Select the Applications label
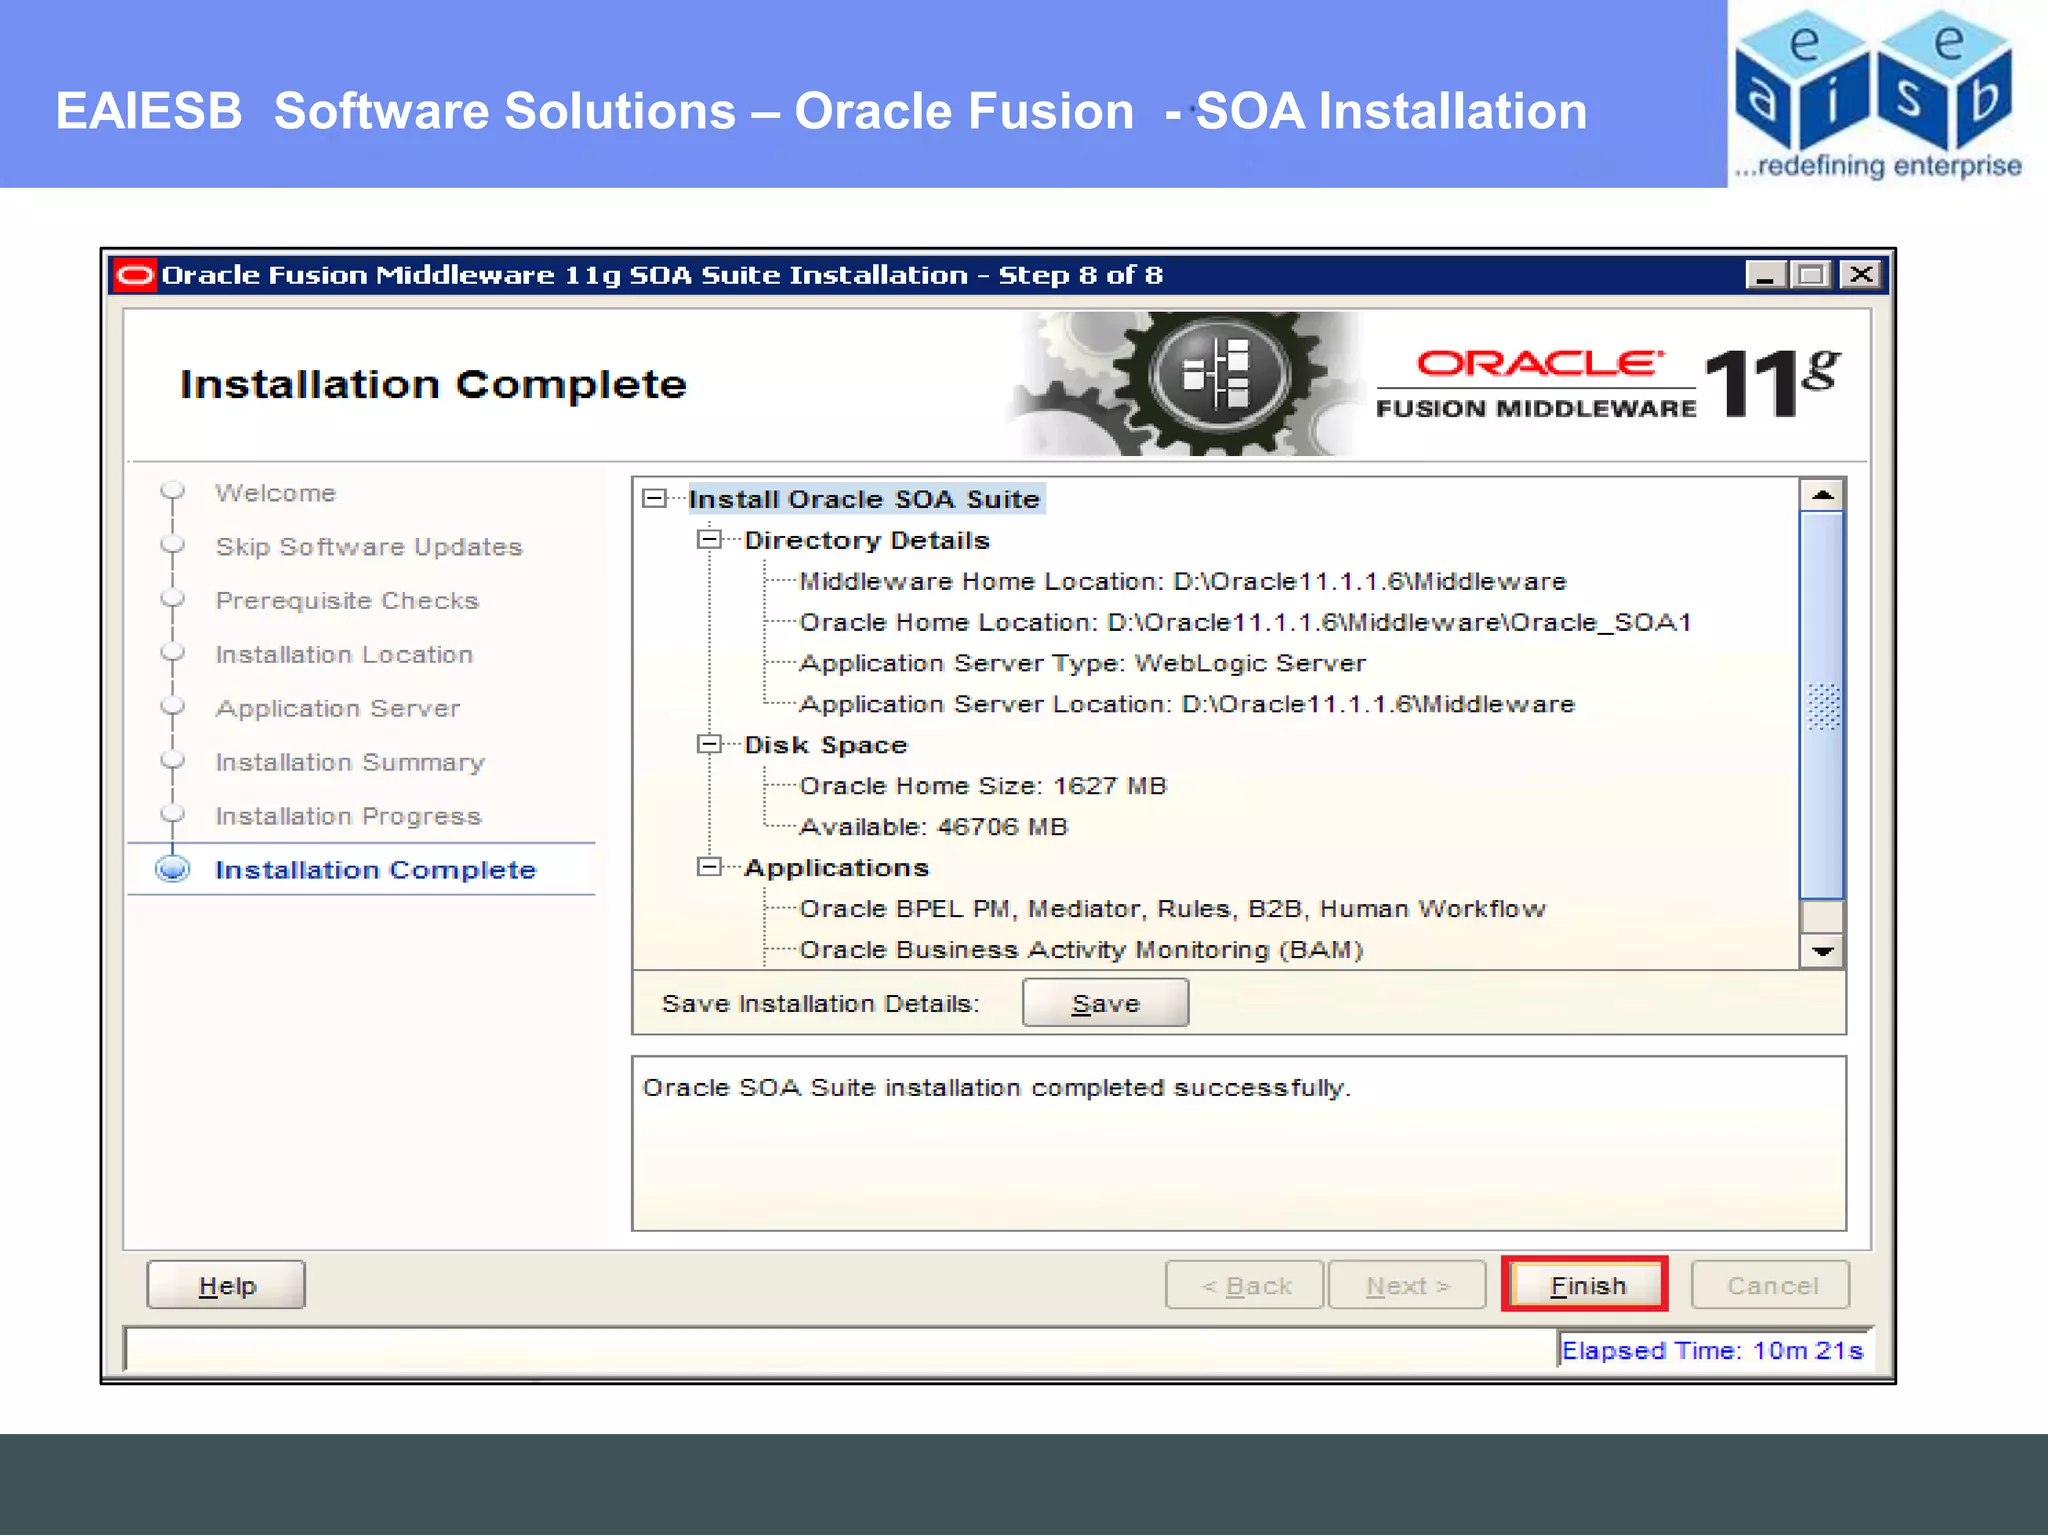2048x1536 pixels. pos(837,868)
